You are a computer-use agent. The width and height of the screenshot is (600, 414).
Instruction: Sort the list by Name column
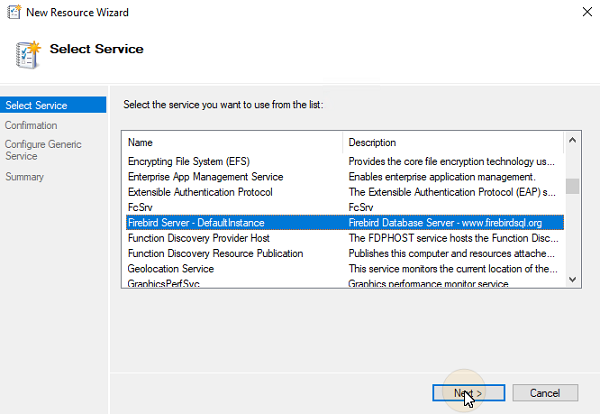pyautogui.click(x=232, y=143)
